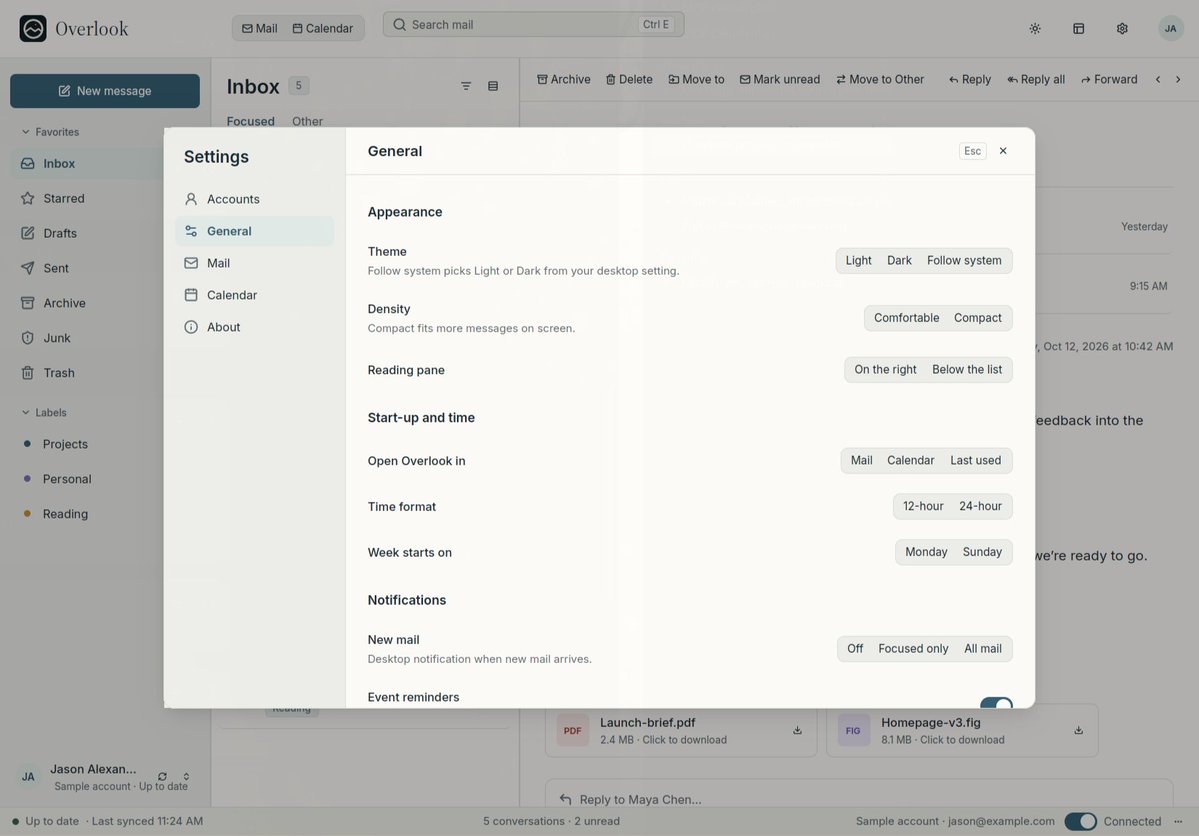Go to next message arrow
Viewport: 1199px width, 836px height.
click(1178, 80)
